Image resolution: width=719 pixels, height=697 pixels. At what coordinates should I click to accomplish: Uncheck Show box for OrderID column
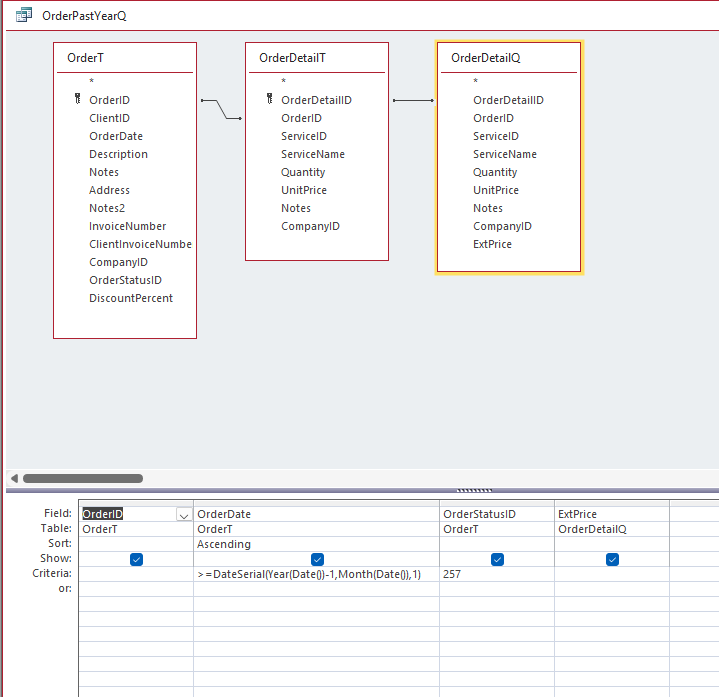click(136, 559)
